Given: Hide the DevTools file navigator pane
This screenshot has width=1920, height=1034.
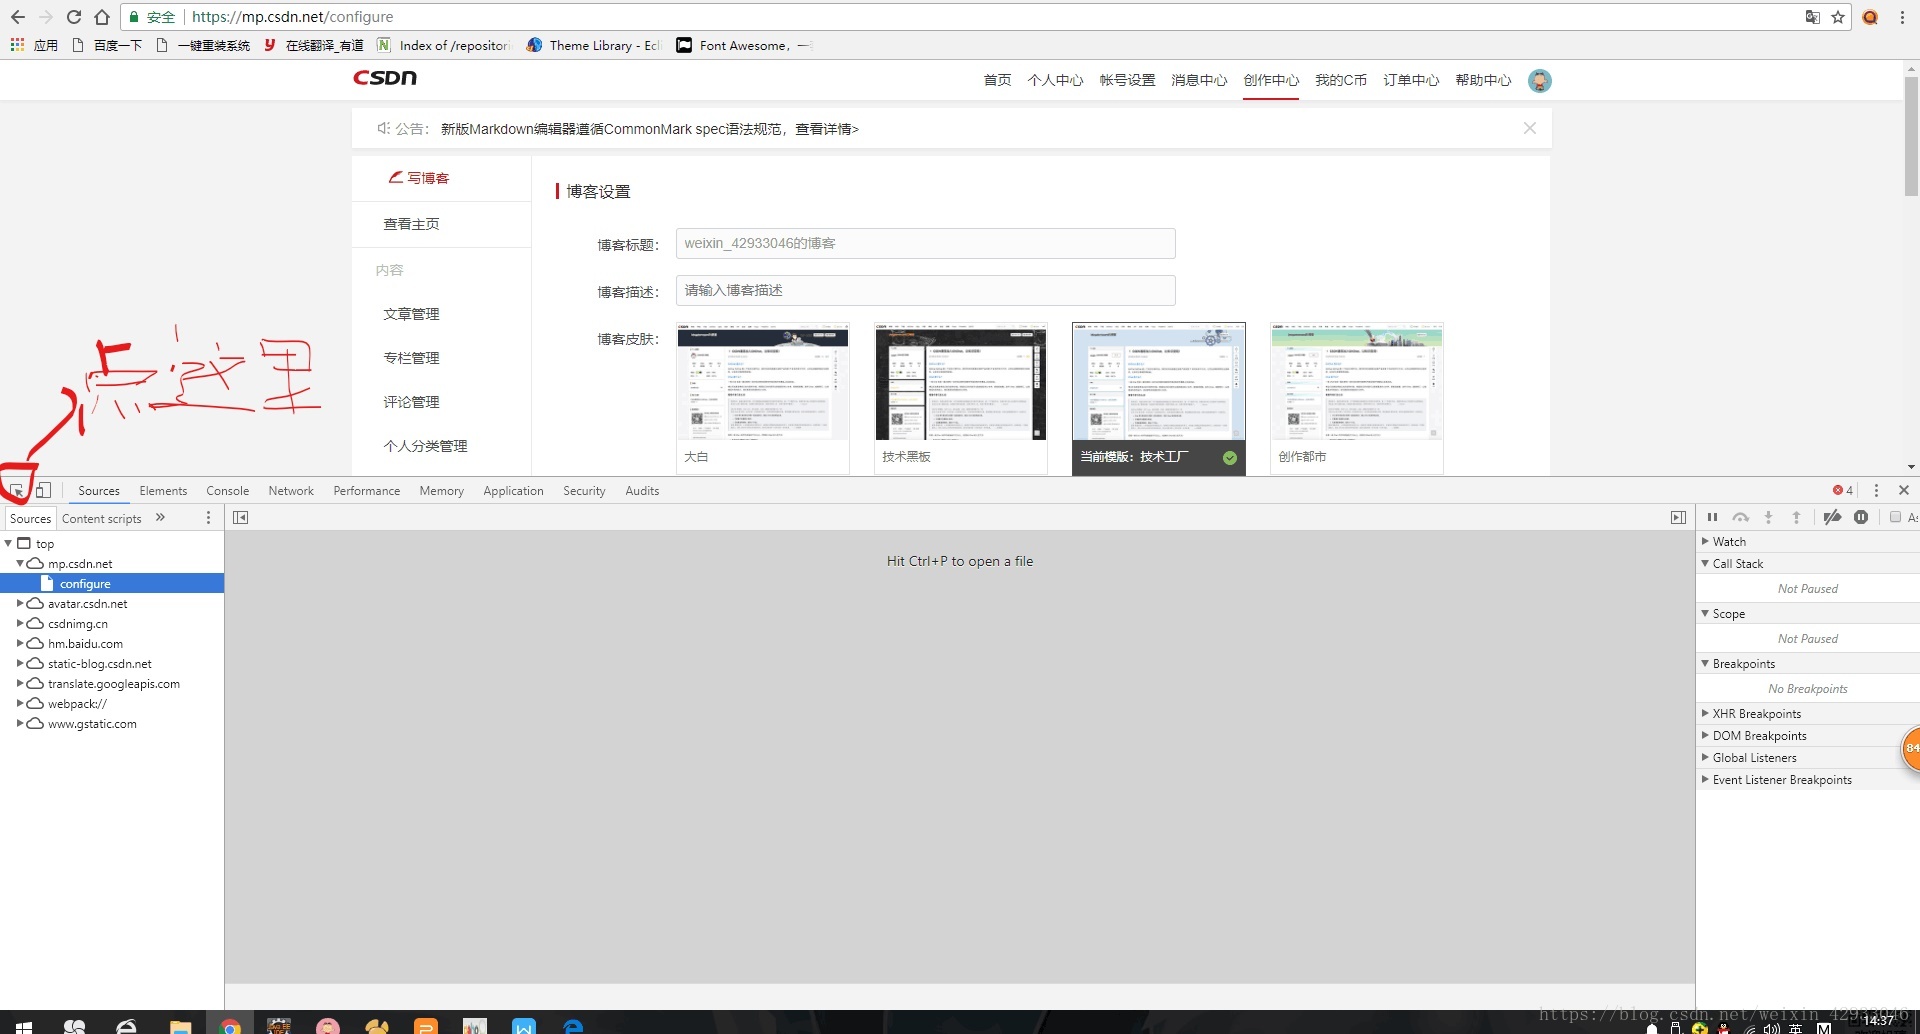Looking at the screenshot, I should 240,518.
